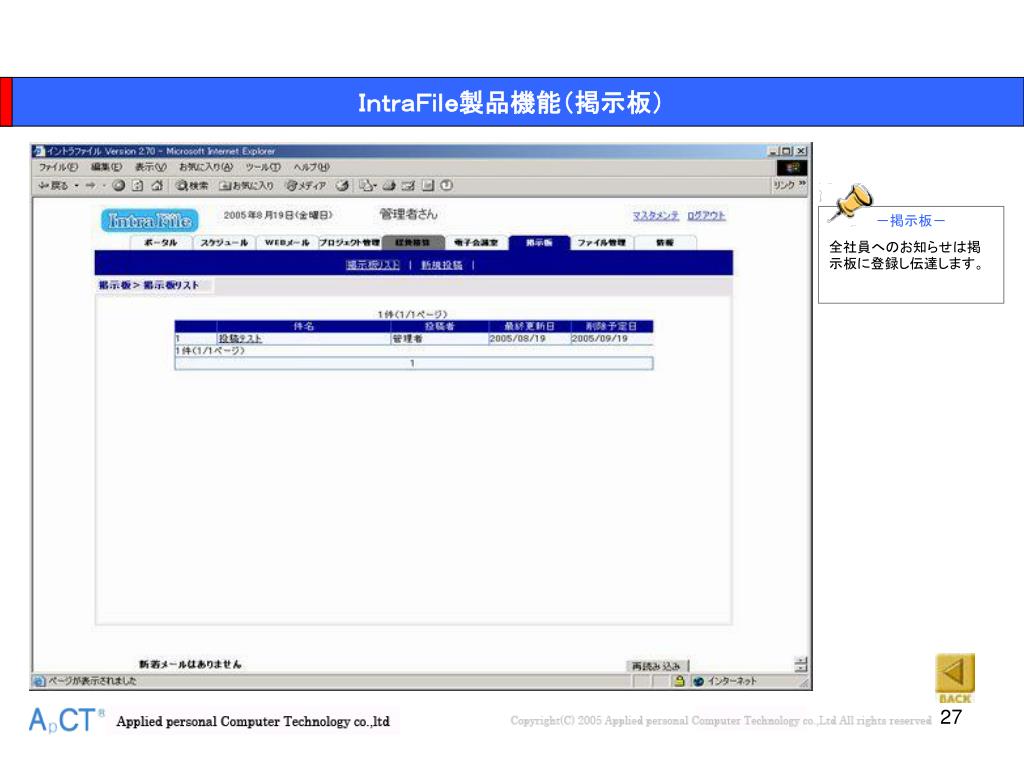Maximize the Internet Explorer window
The image size is (1024, 768).
coord(786,151)
